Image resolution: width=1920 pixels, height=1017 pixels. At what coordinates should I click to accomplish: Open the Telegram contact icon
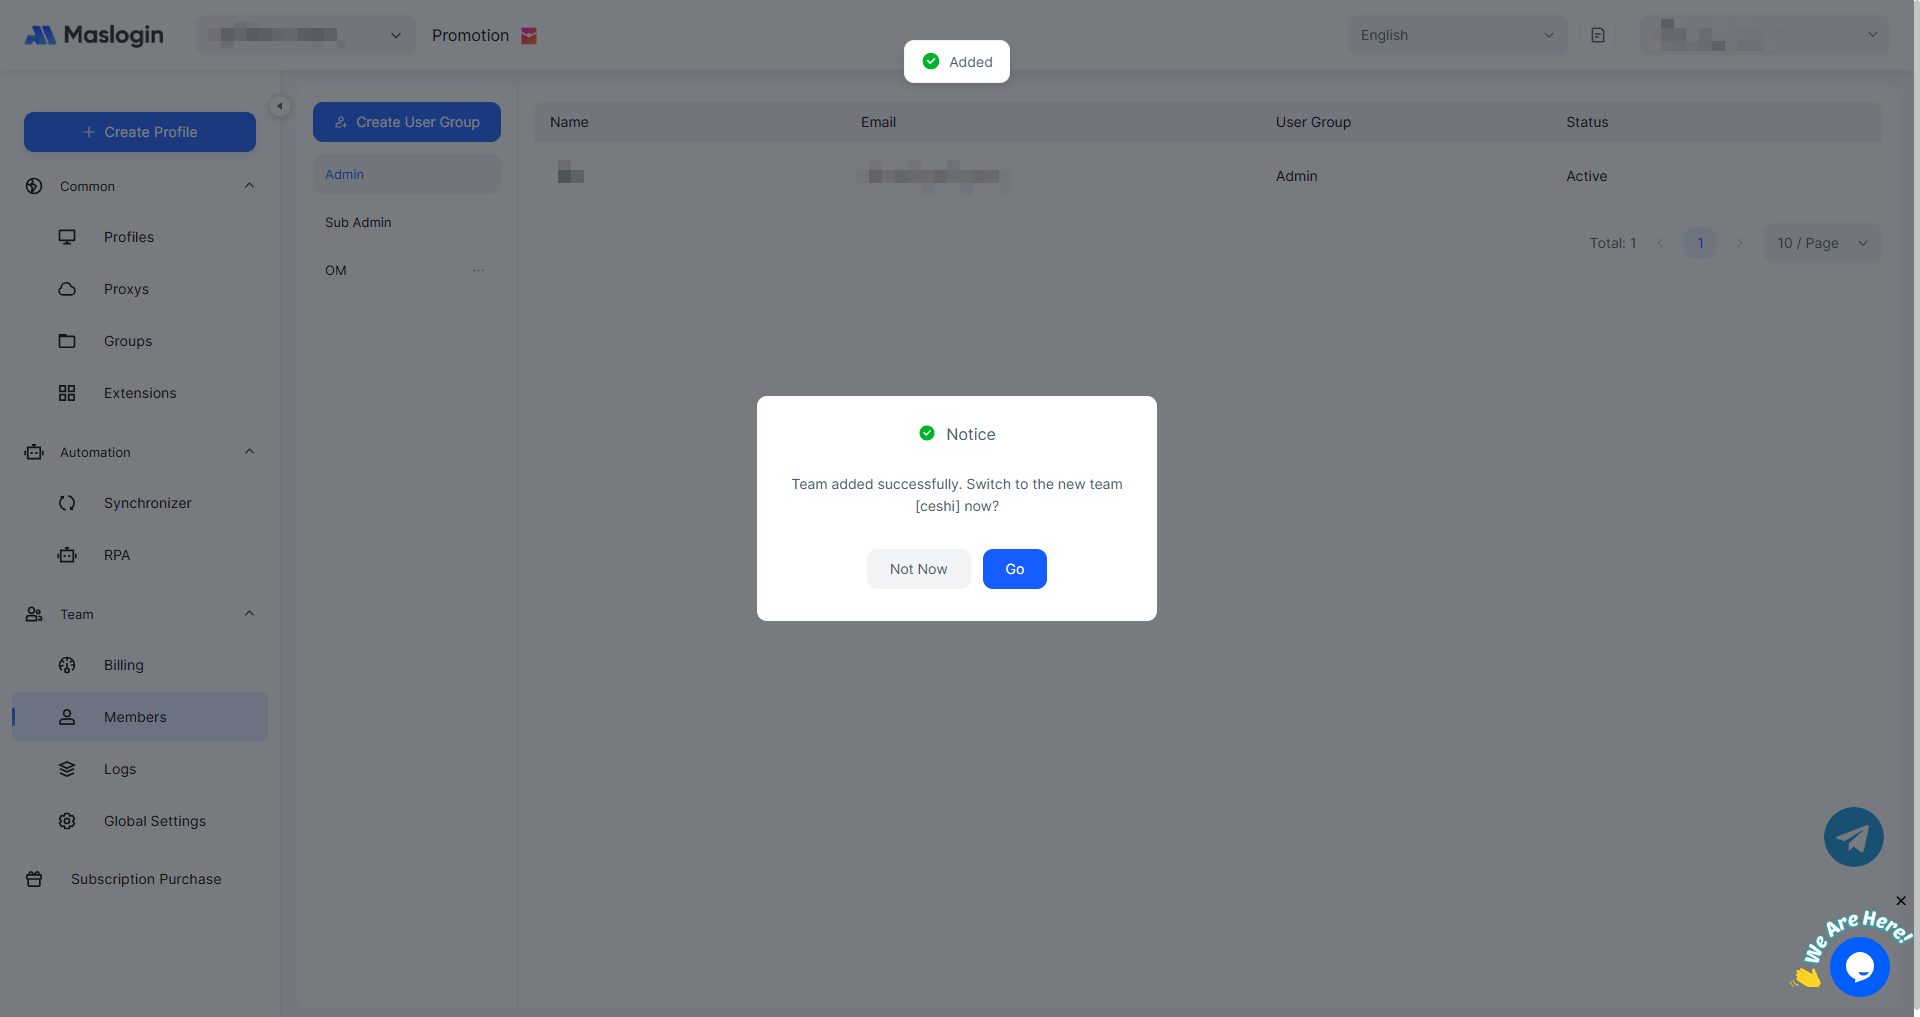[1853, 837]
